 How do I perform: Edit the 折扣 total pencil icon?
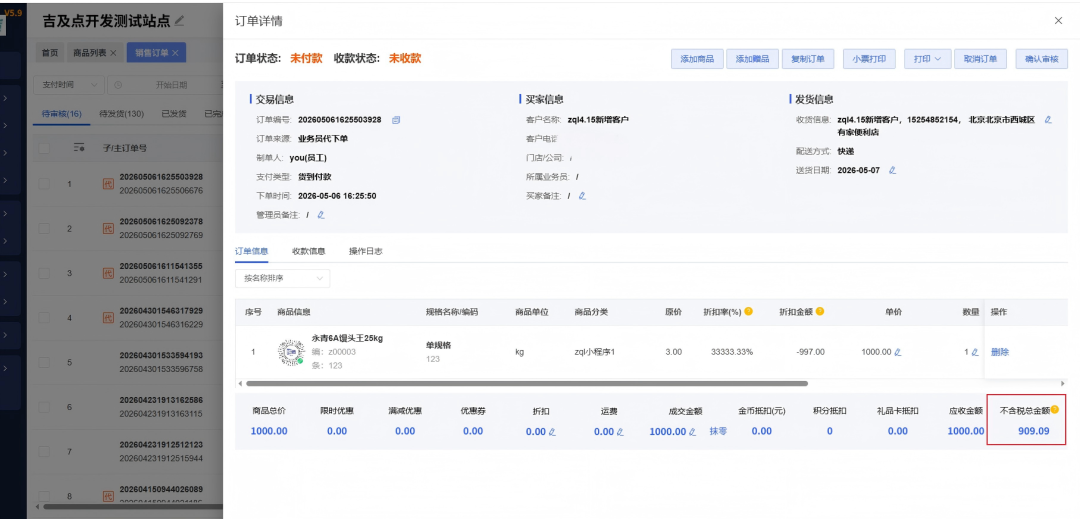click(552, 432)
